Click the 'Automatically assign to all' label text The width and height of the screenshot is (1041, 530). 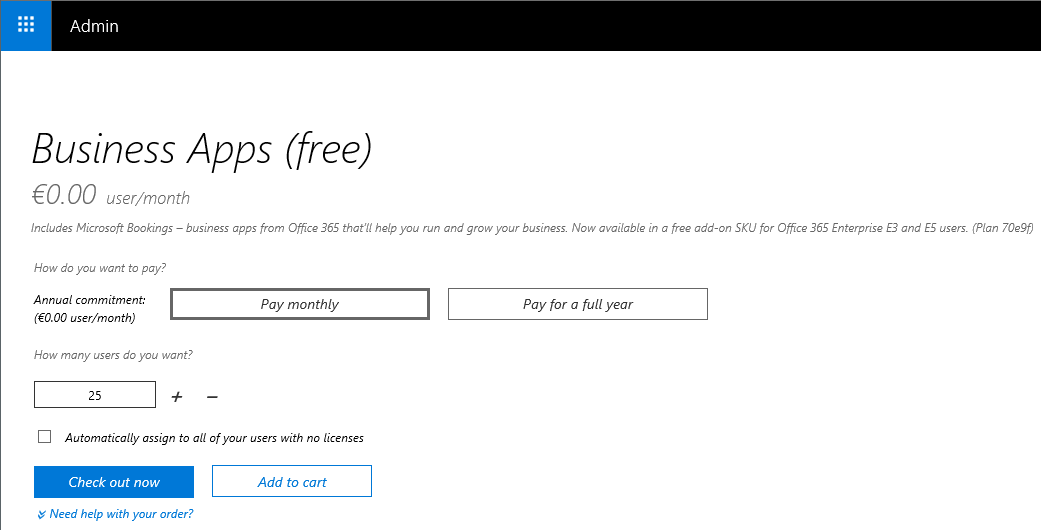(x=214, y=438)
